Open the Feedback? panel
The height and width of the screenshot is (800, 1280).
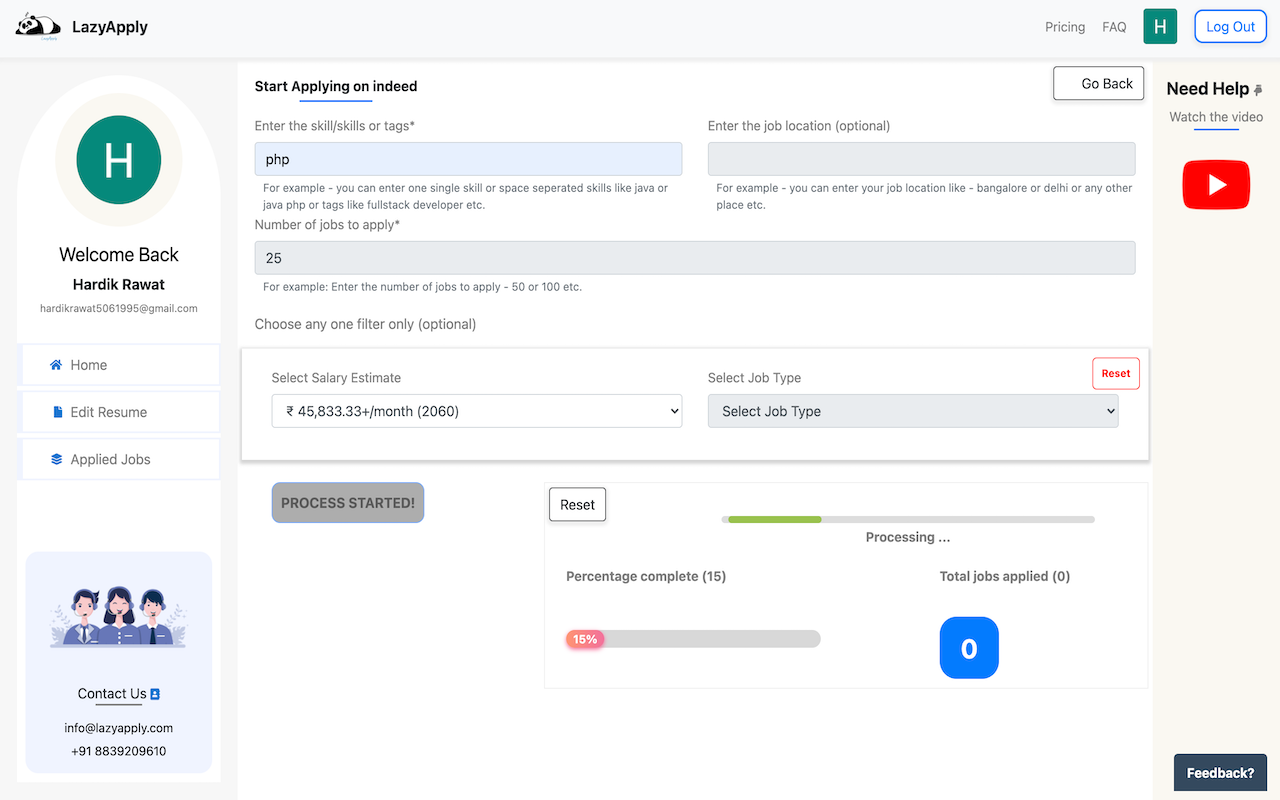[x=1220, y=772]
